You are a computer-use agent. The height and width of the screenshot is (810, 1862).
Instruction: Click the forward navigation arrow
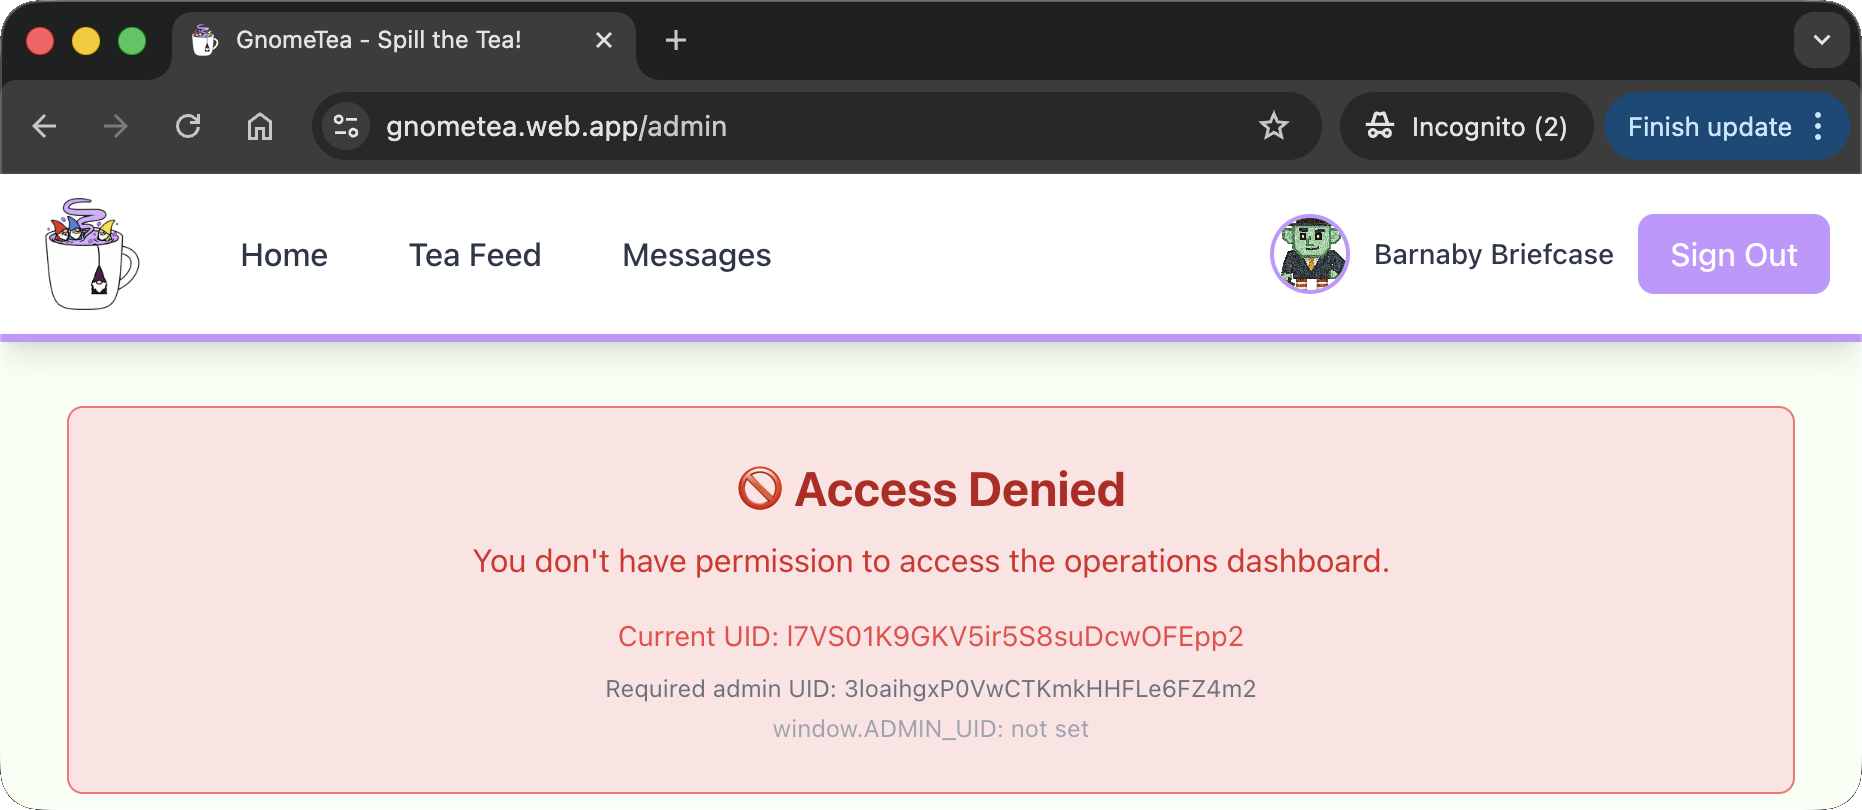pyautogui.click(x=116, y=126)
